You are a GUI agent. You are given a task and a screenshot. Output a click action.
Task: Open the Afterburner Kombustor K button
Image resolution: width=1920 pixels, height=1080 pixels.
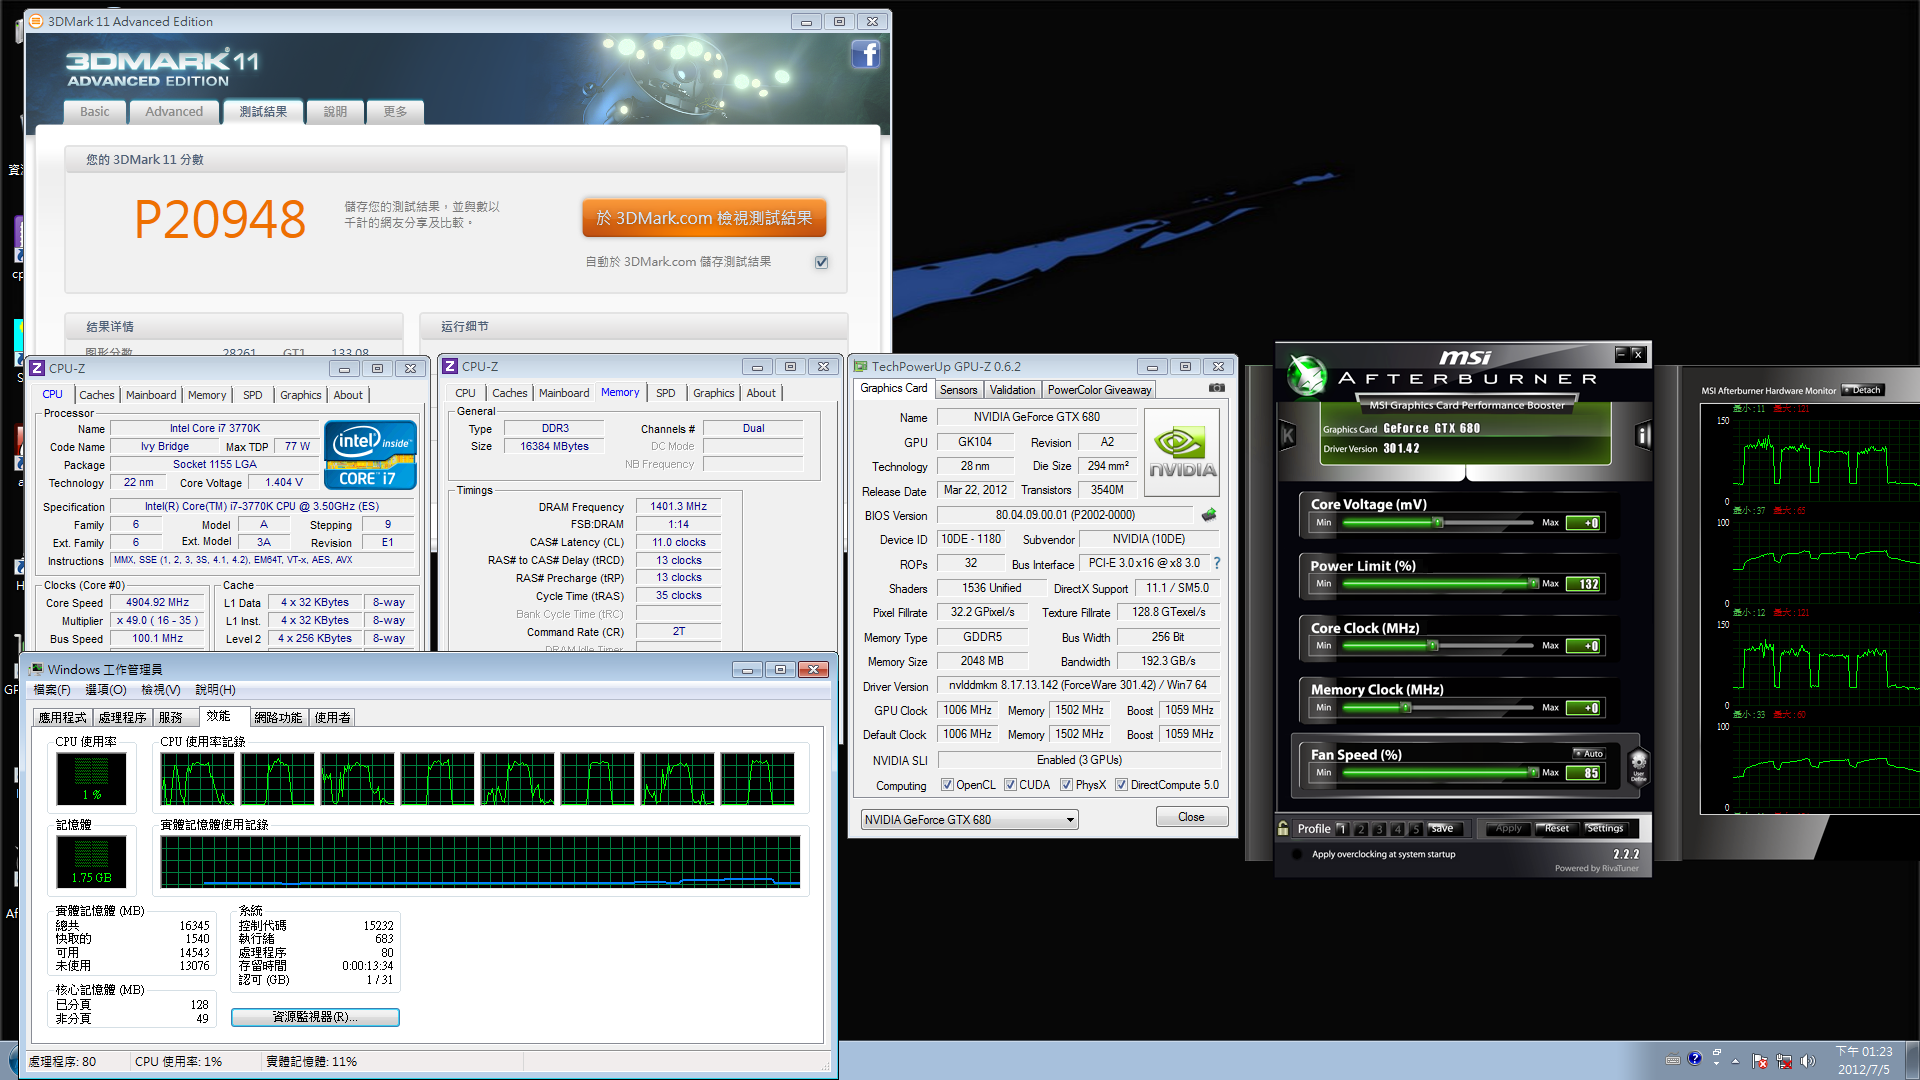coord(1288,435)
